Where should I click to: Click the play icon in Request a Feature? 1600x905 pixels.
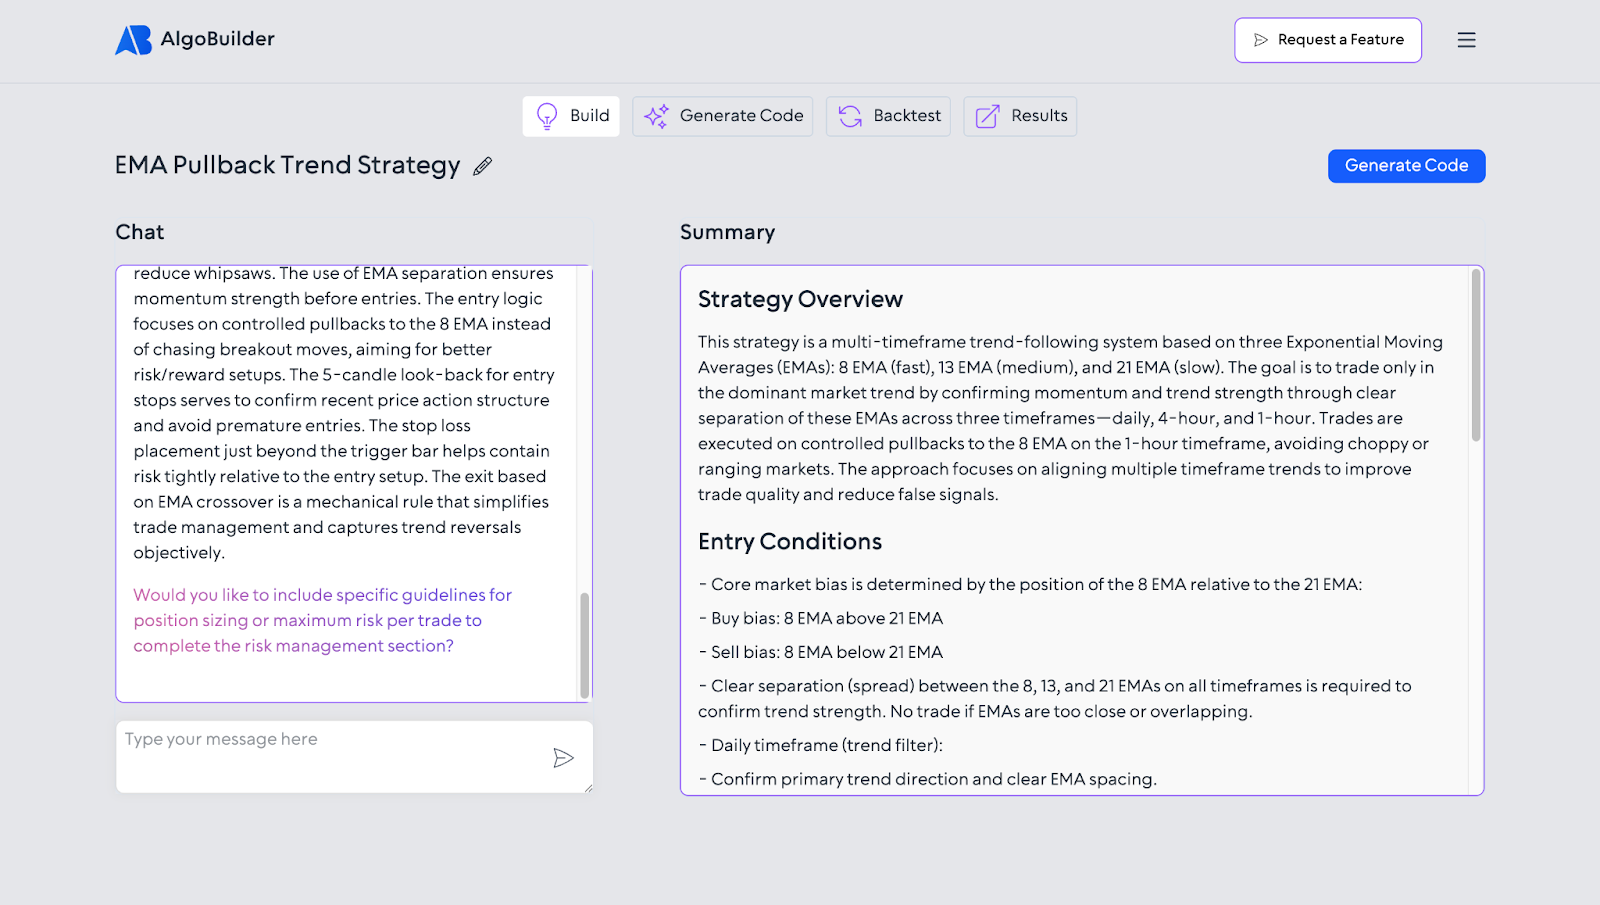tap(1261, 40)
